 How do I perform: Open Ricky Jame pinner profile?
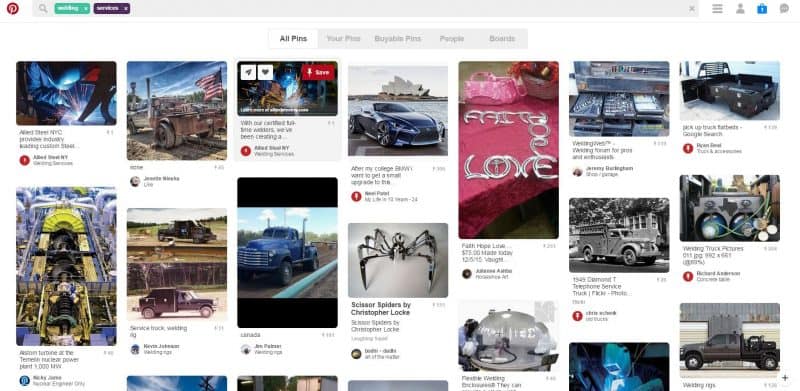47,378
